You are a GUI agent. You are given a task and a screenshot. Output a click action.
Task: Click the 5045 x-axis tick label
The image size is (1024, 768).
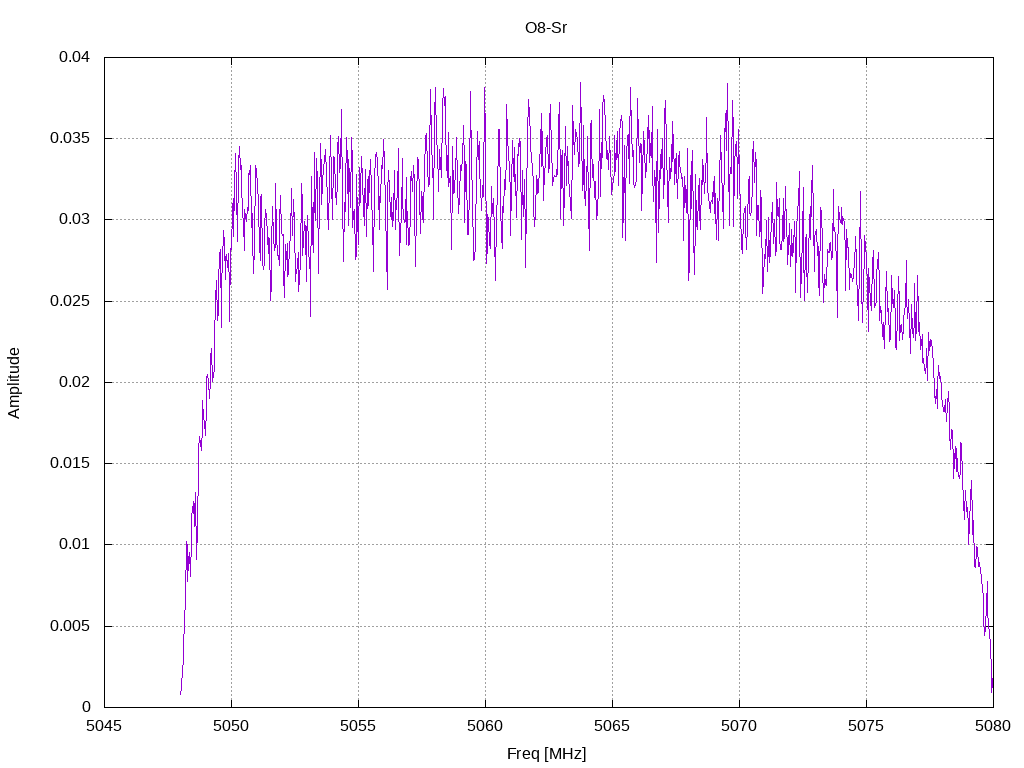click(104, 726)
